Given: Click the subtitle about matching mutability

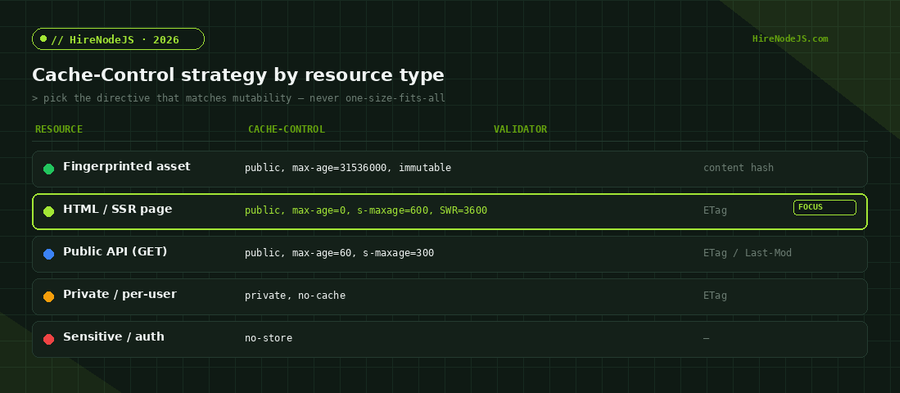Looking at the screenshot, I should (239, 98).
